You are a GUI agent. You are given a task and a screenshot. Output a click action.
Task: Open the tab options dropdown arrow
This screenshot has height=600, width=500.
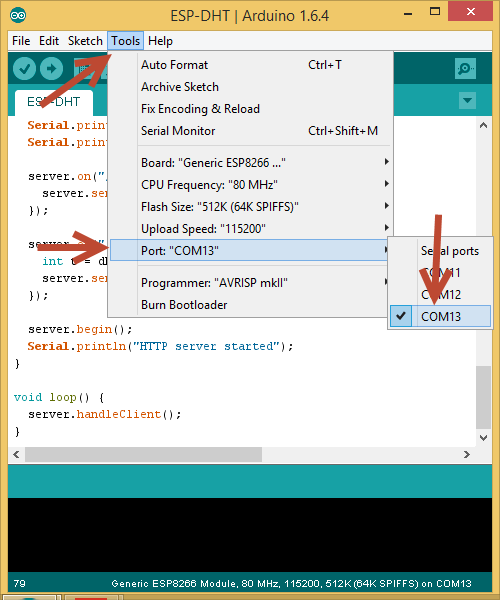click(467, 101)
